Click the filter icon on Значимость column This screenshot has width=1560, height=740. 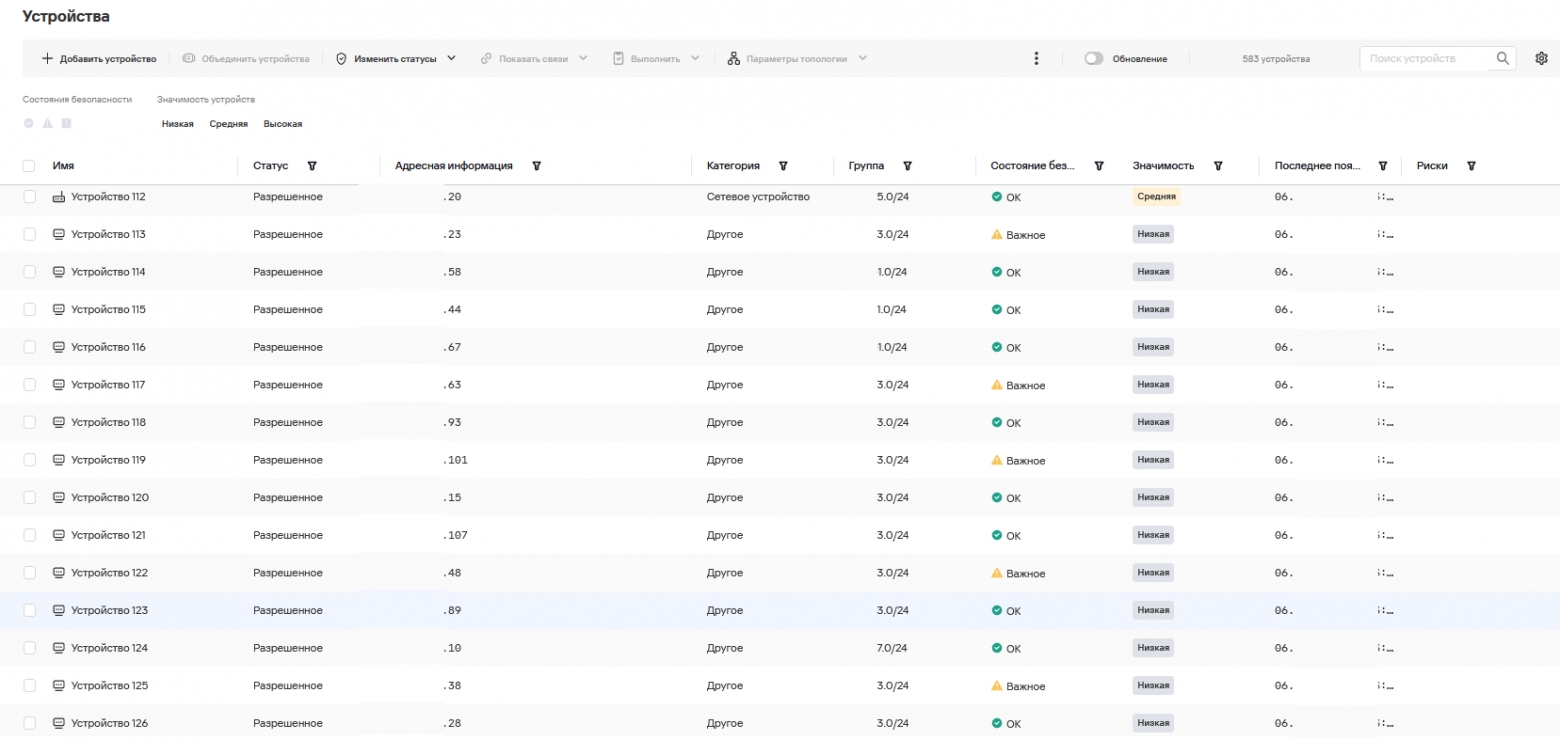[1218, 166]
